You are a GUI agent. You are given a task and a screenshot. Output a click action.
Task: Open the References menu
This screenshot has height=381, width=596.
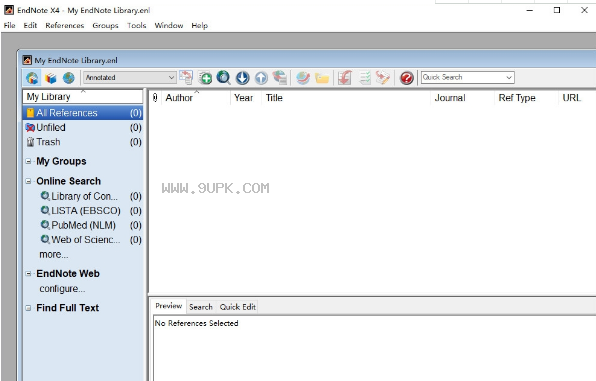click(x=65, y=25)
